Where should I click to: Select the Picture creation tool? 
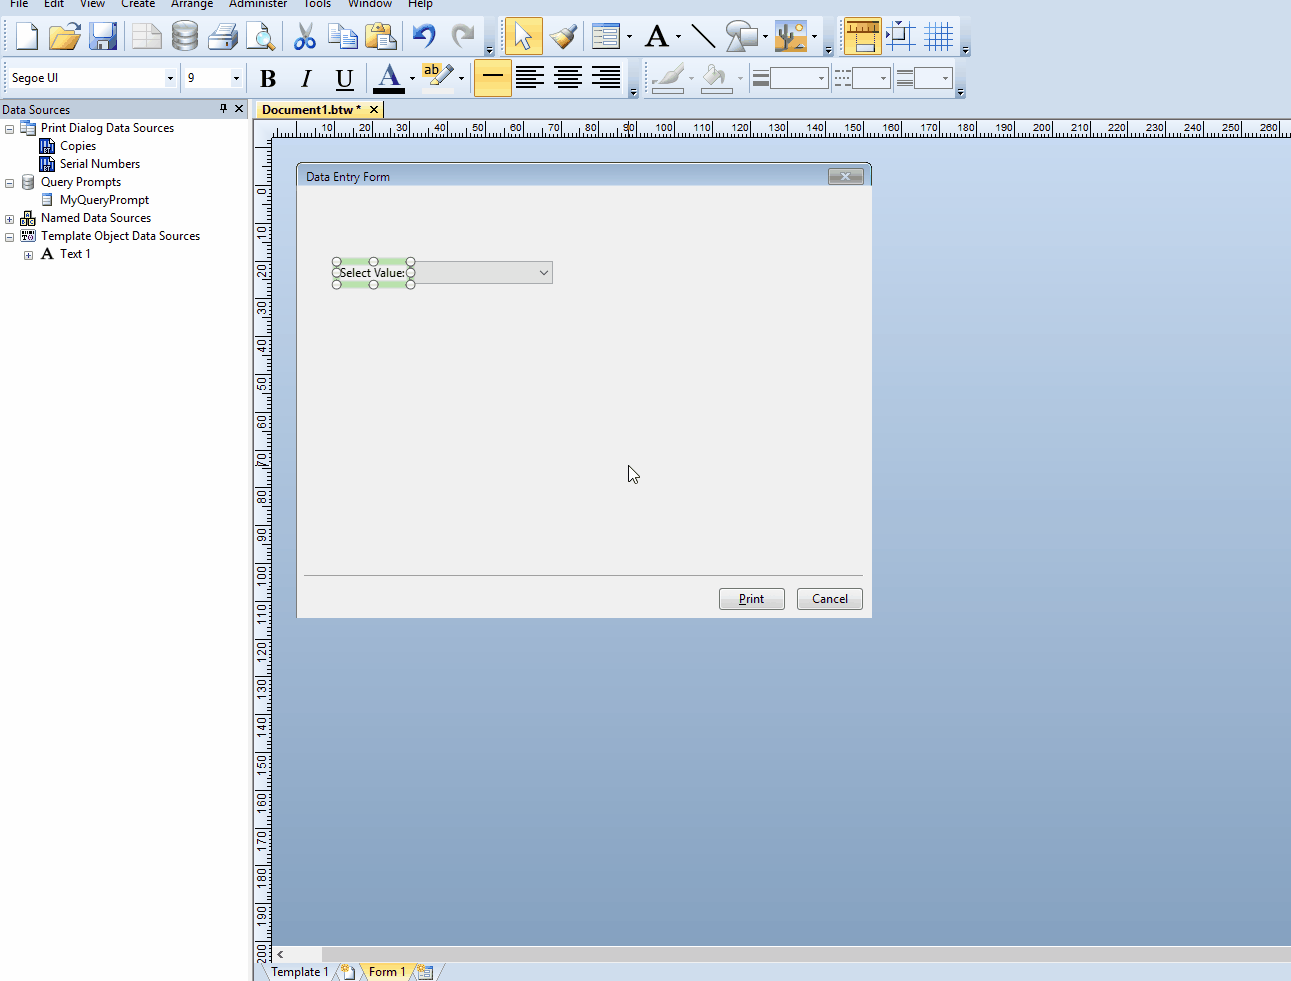791,37
